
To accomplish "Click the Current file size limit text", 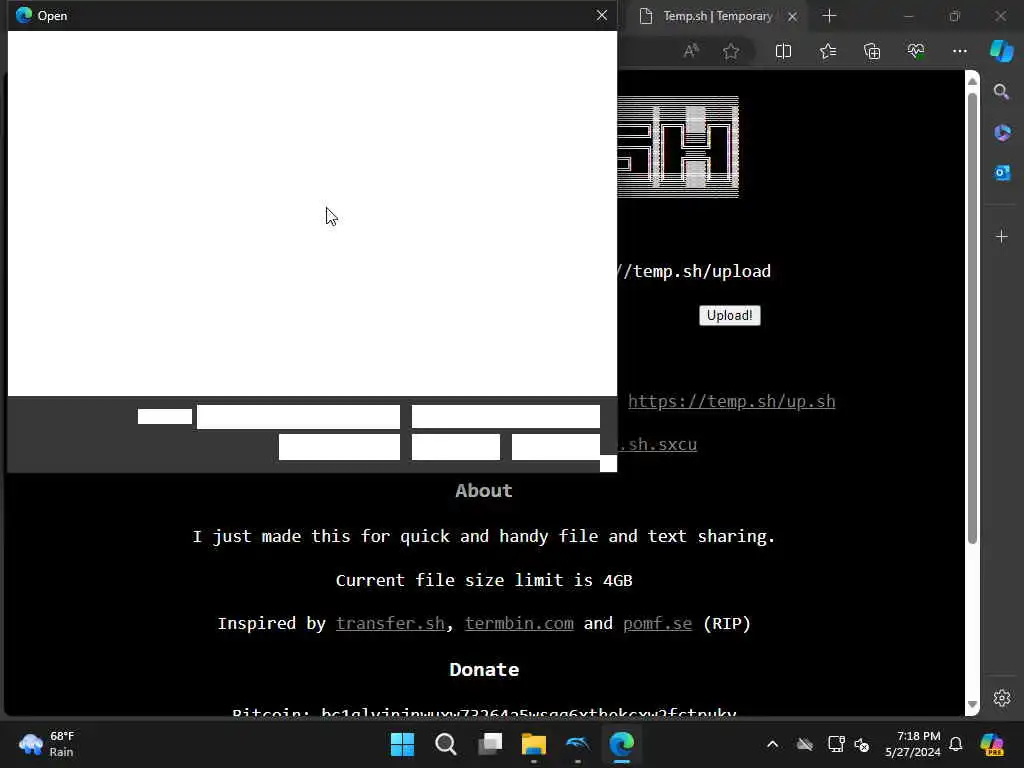I will [484, 580].
